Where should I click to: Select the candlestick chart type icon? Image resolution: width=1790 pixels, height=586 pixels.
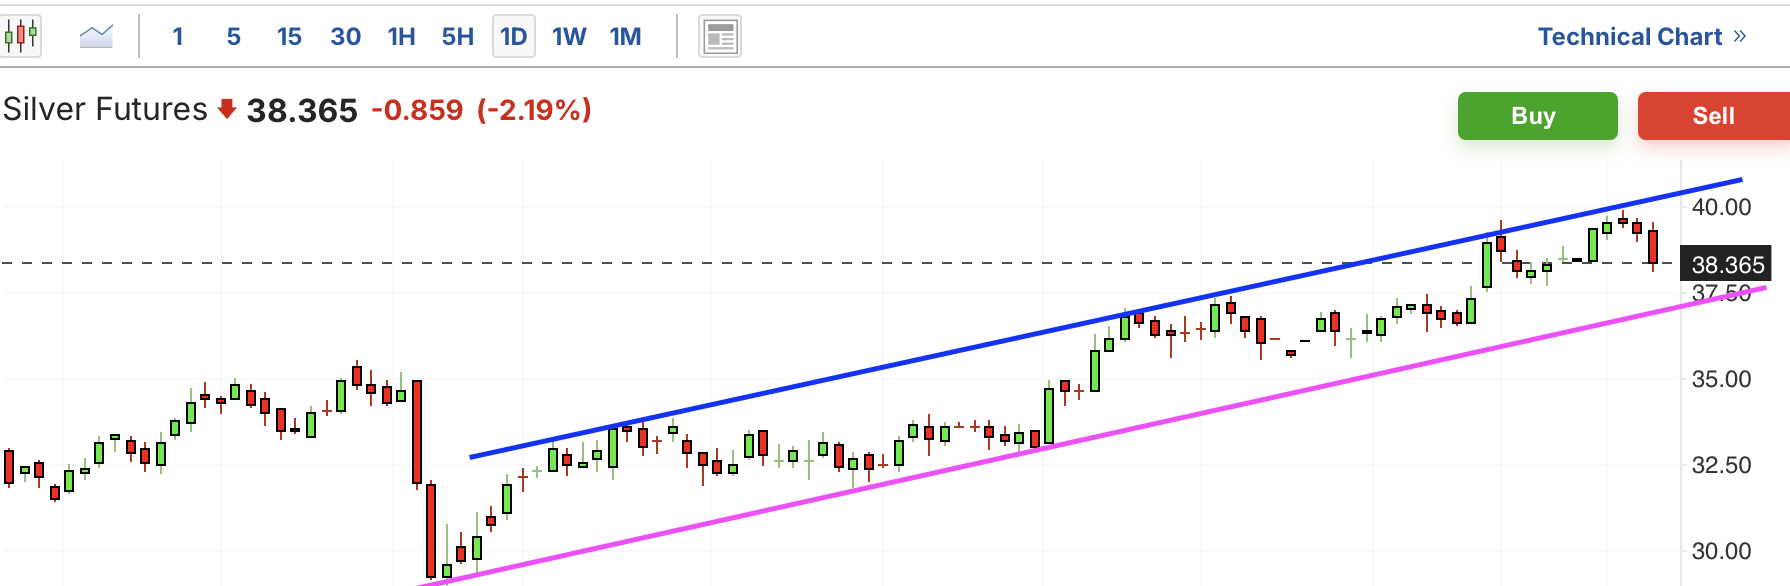pyautogui.click(x=20, y=37)
